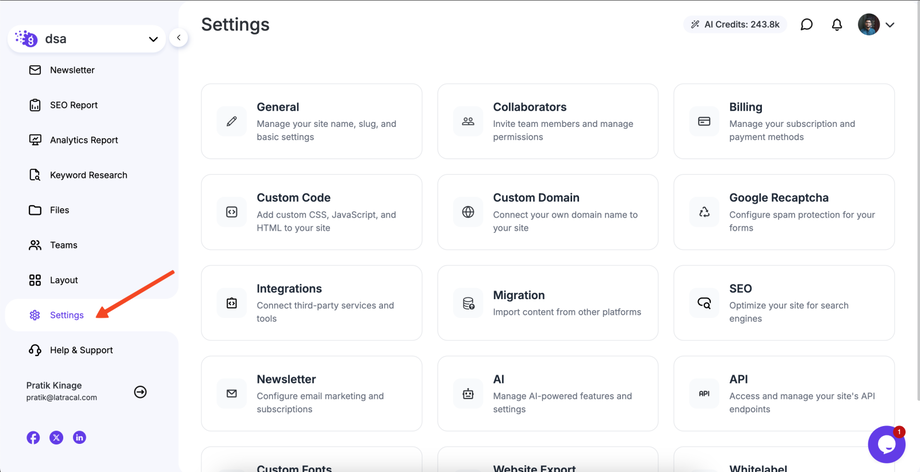Open the chat messages icon in header
This screenshot has height=472, width=920.
tap(806, 24)
